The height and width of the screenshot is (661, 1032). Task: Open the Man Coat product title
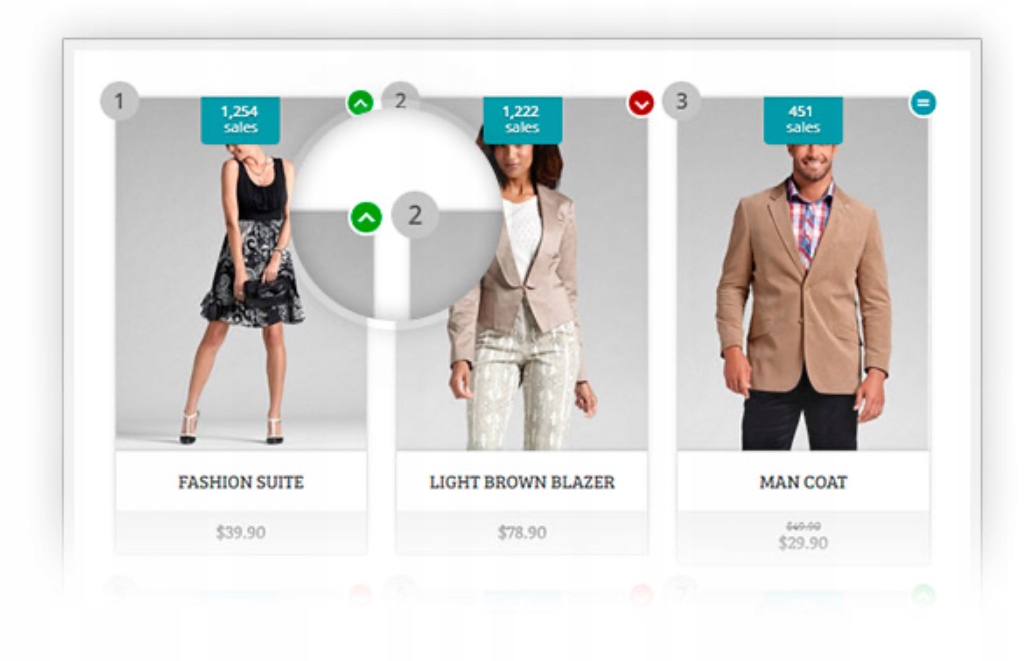(803, 483)
